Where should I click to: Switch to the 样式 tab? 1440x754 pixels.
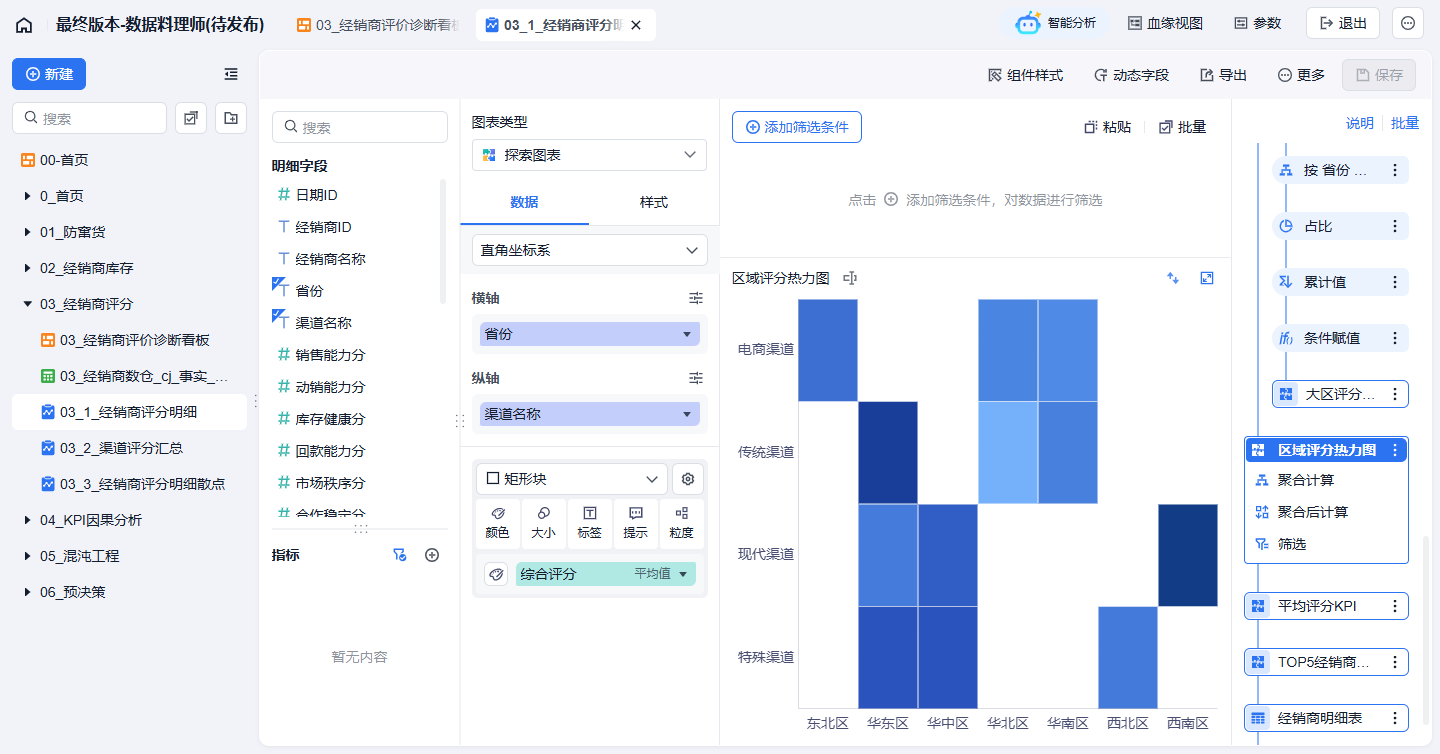[x=654, y=202]
